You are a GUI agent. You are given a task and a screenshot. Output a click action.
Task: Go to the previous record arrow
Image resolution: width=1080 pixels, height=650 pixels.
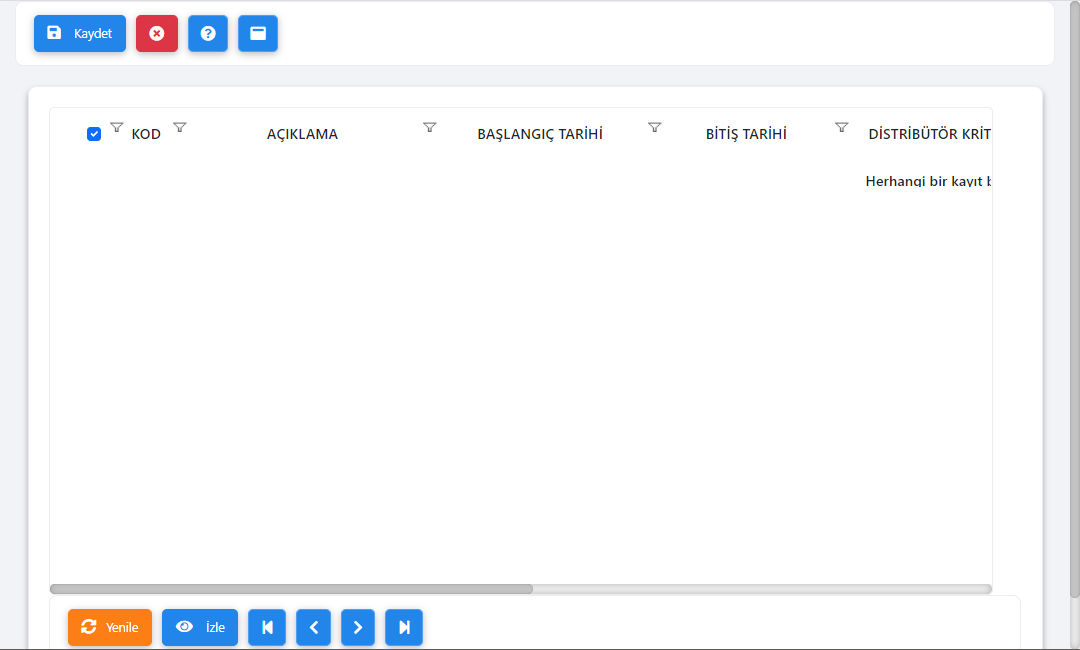click(x=313, y=627)
